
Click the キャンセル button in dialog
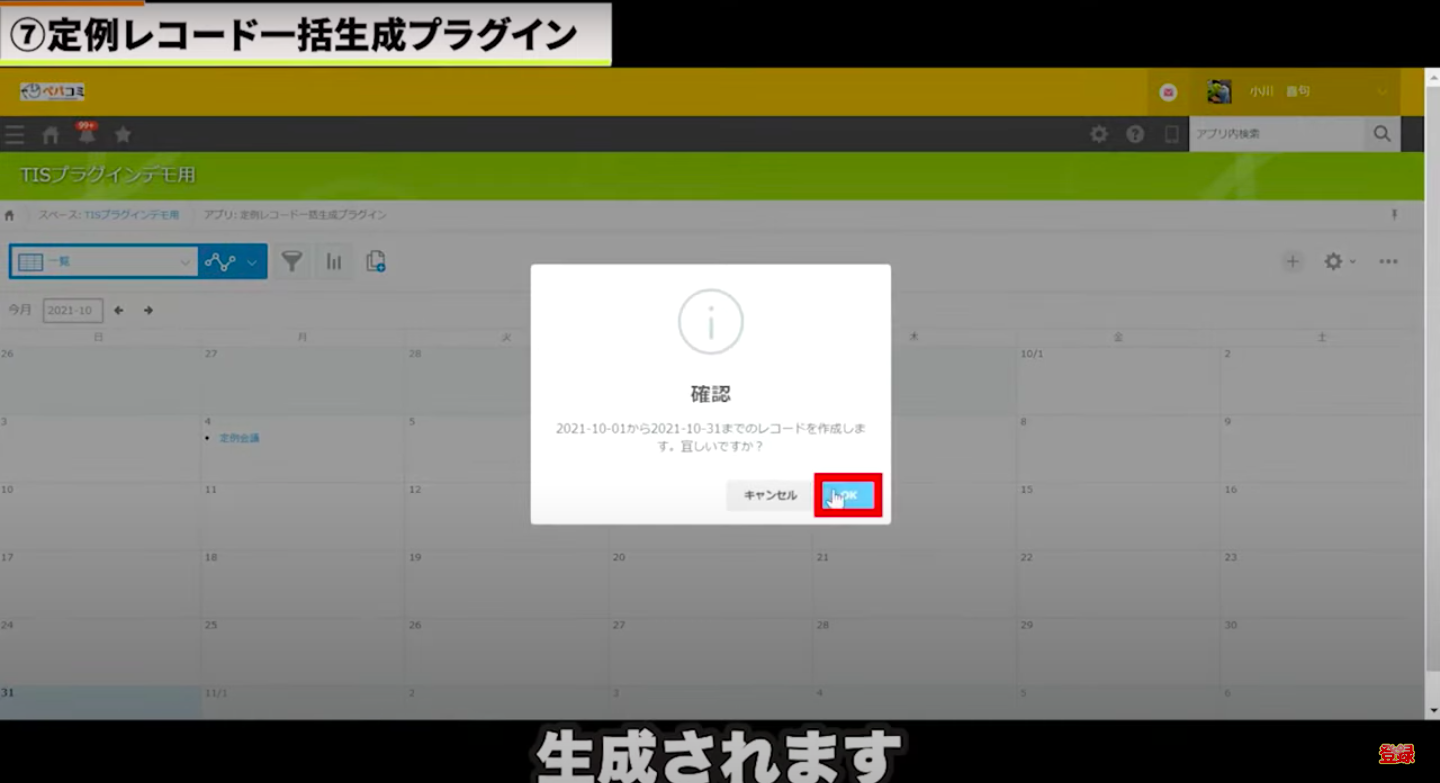tap(769, 496)
